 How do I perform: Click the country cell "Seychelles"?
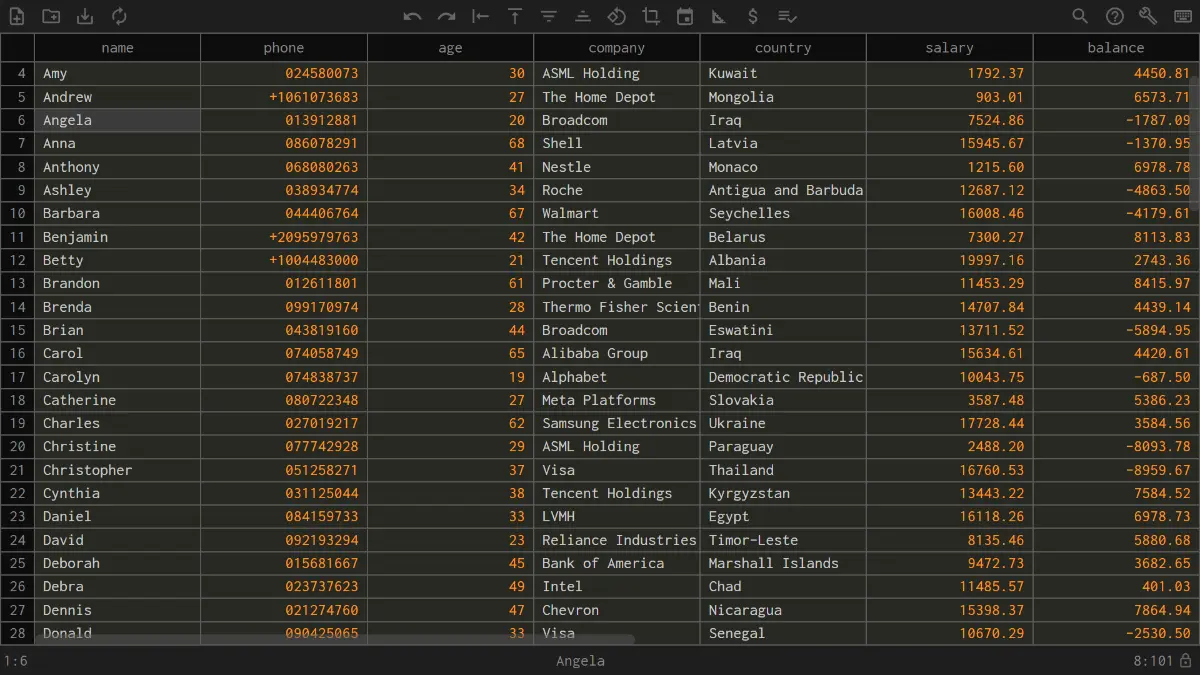pos(783,213)
